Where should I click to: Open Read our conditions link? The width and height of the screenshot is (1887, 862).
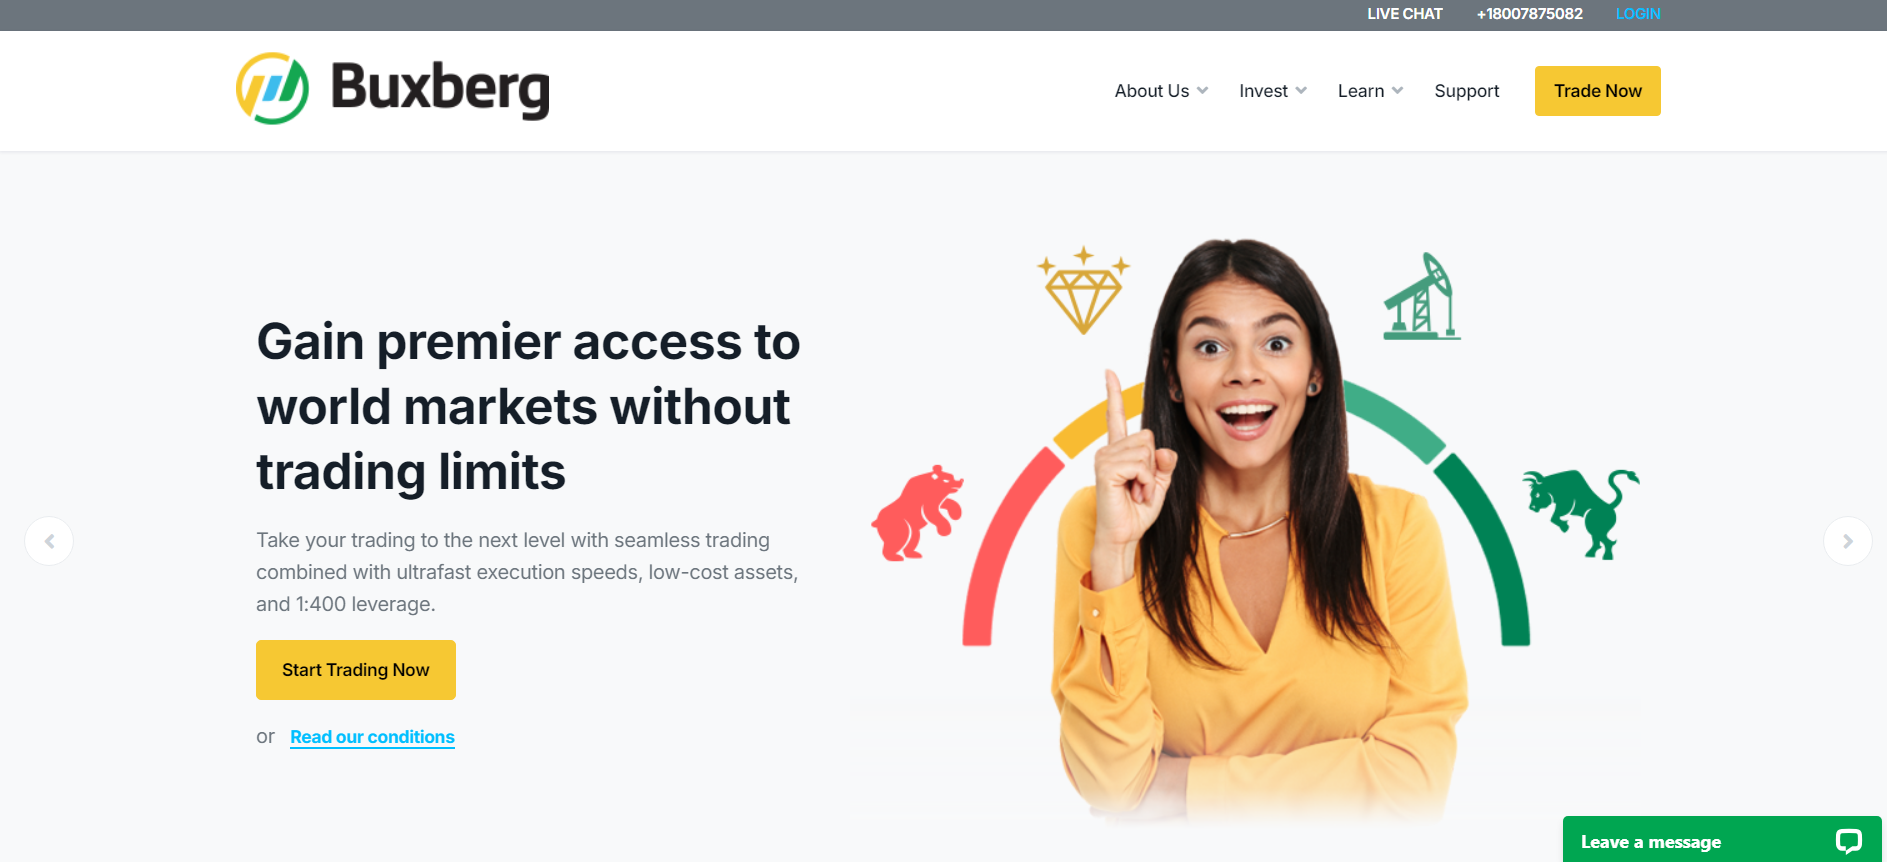(372, 737)
